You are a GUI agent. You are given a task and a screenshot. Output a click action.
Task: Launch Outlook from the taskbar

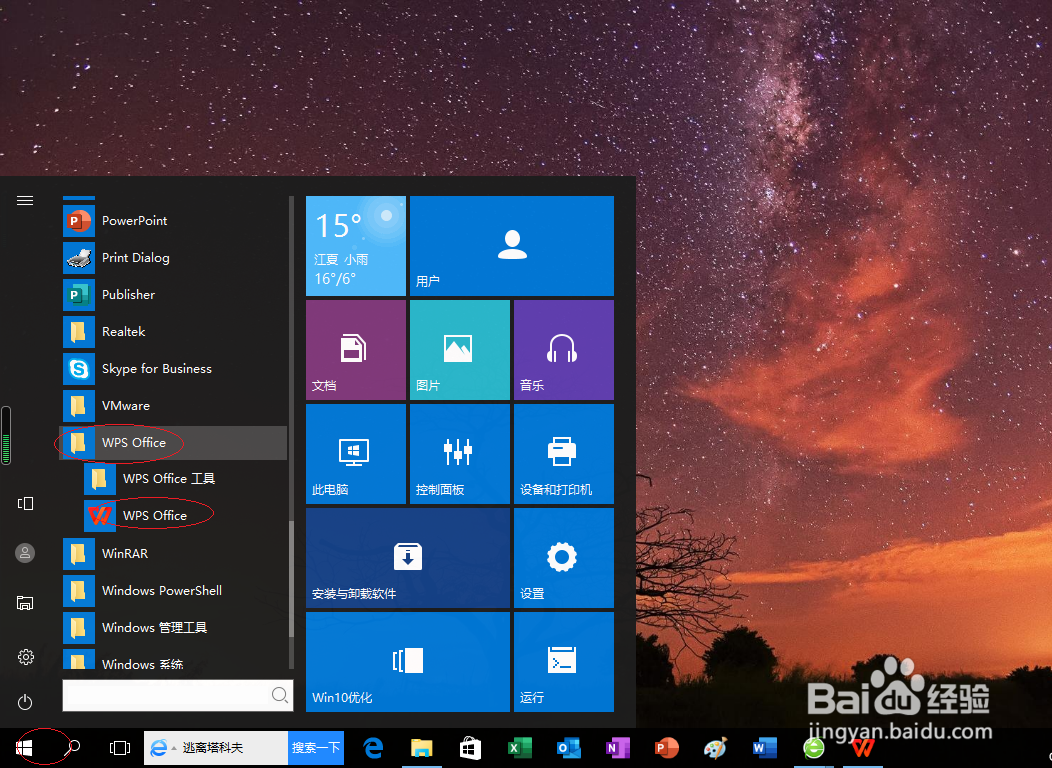(568, 748)
